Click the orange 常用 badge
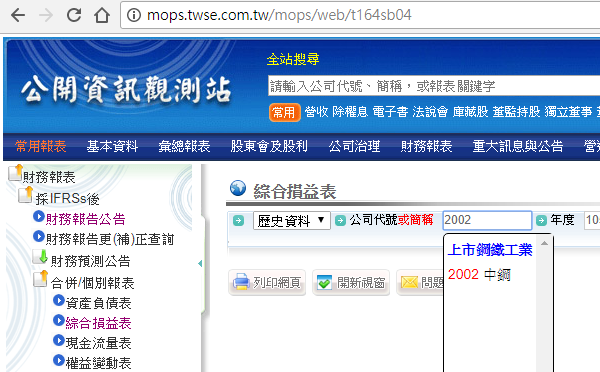This screenshot has width=600, height=372. coord(284,112)
